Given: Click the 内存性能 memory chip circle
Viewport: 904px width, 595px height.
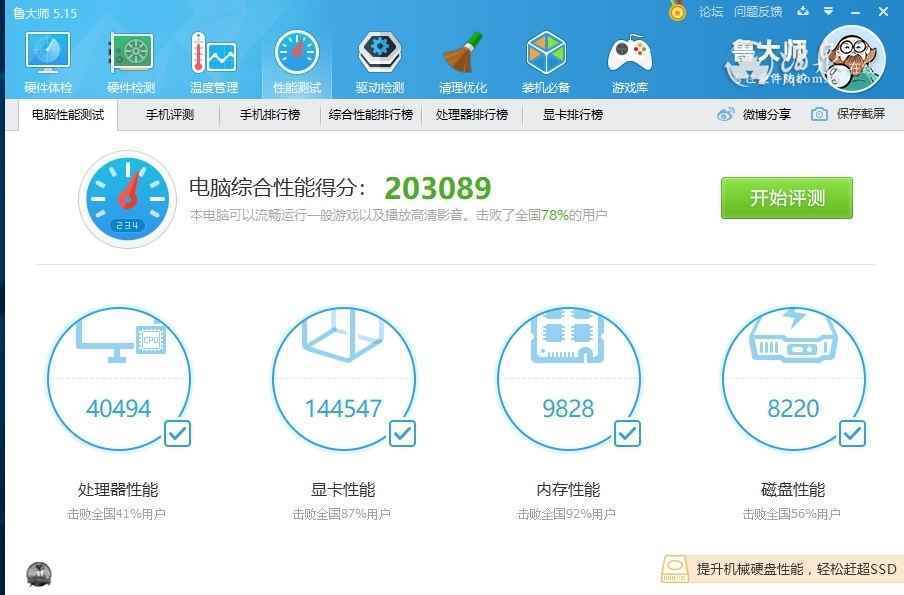Looking at the screenshot, I should click(568, 378).
